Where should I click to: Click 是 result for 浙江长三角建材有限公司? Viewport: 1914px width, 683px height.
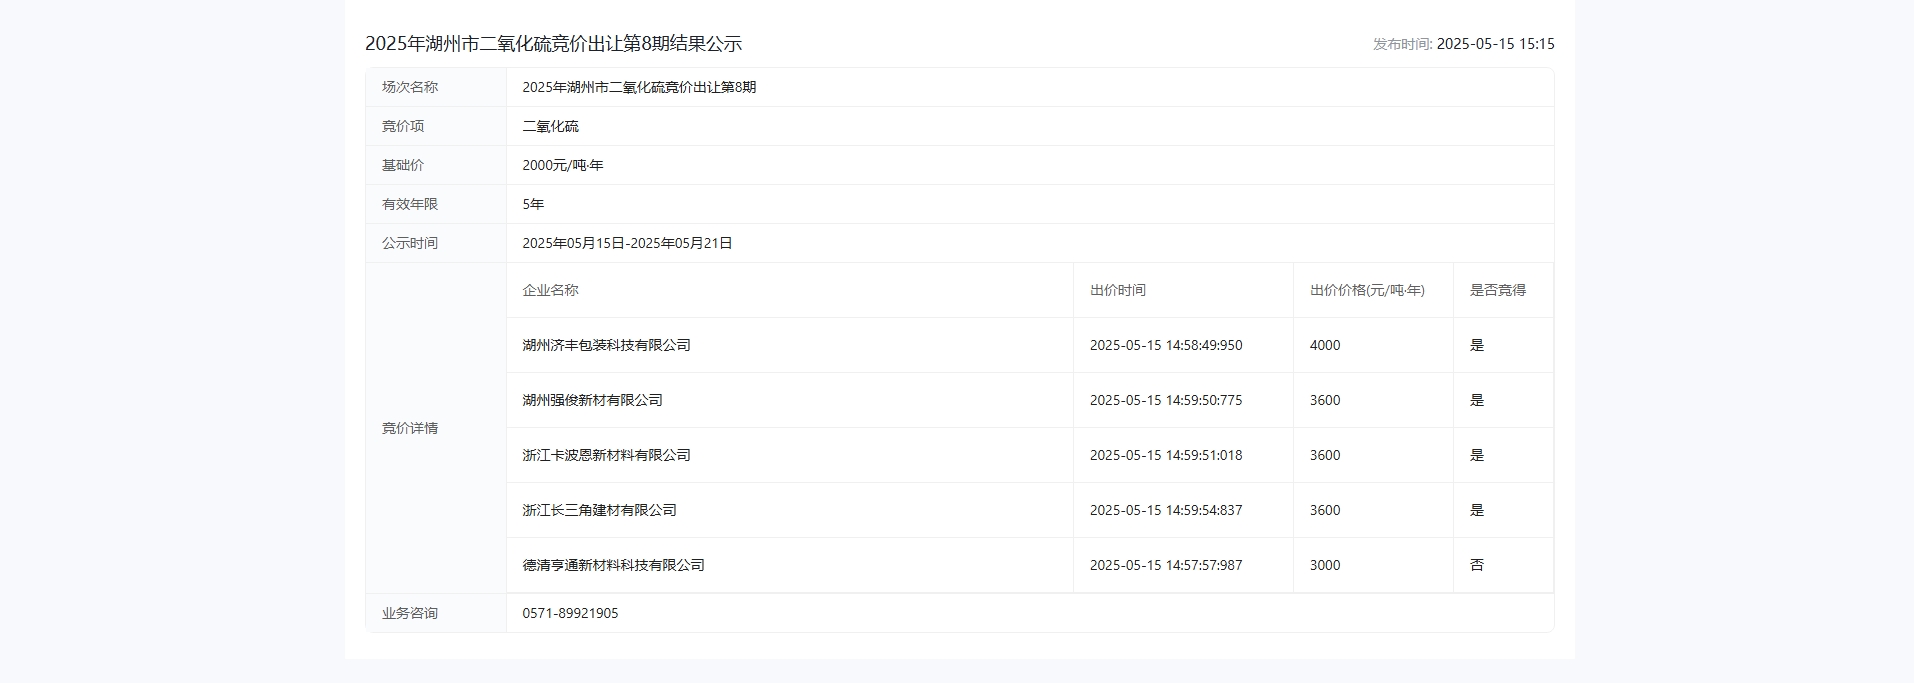coord(1477,510)
